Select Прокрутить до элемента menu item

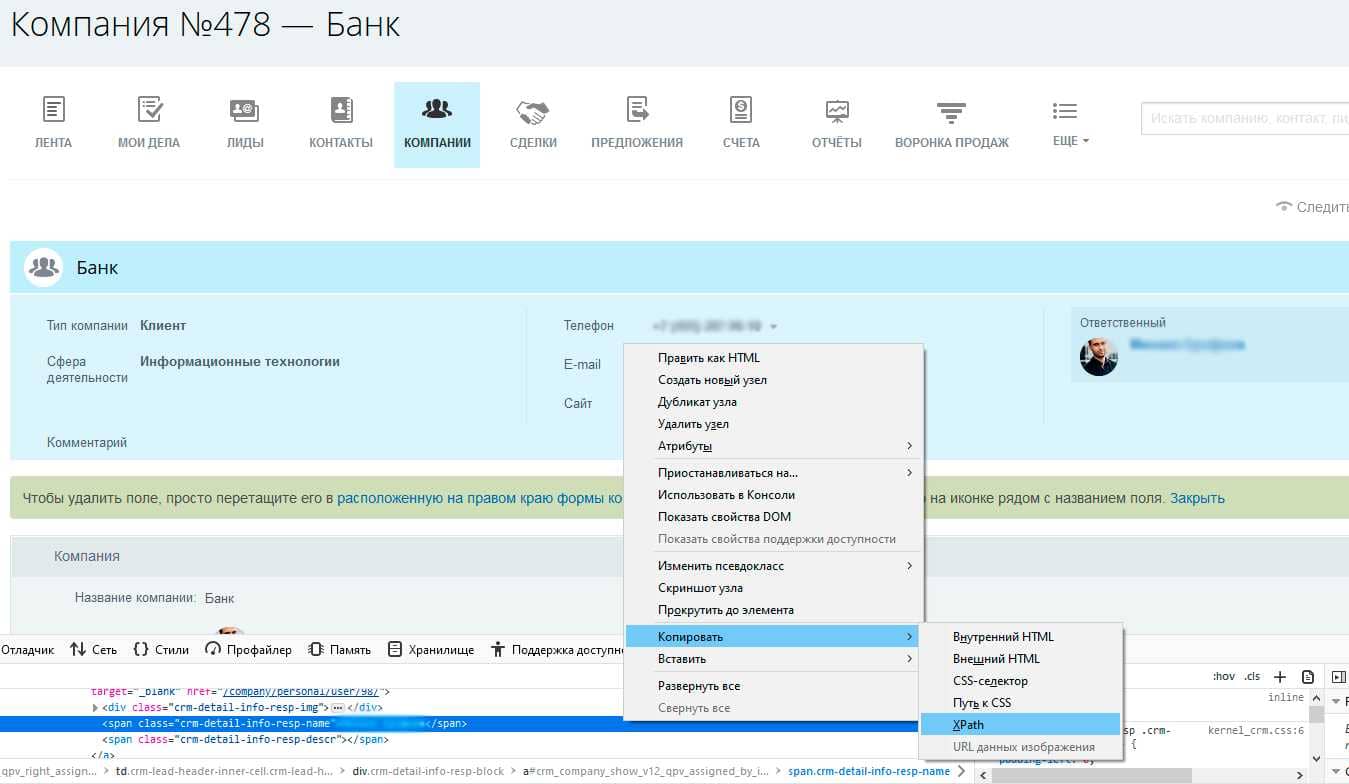click(x=774, y=610)
